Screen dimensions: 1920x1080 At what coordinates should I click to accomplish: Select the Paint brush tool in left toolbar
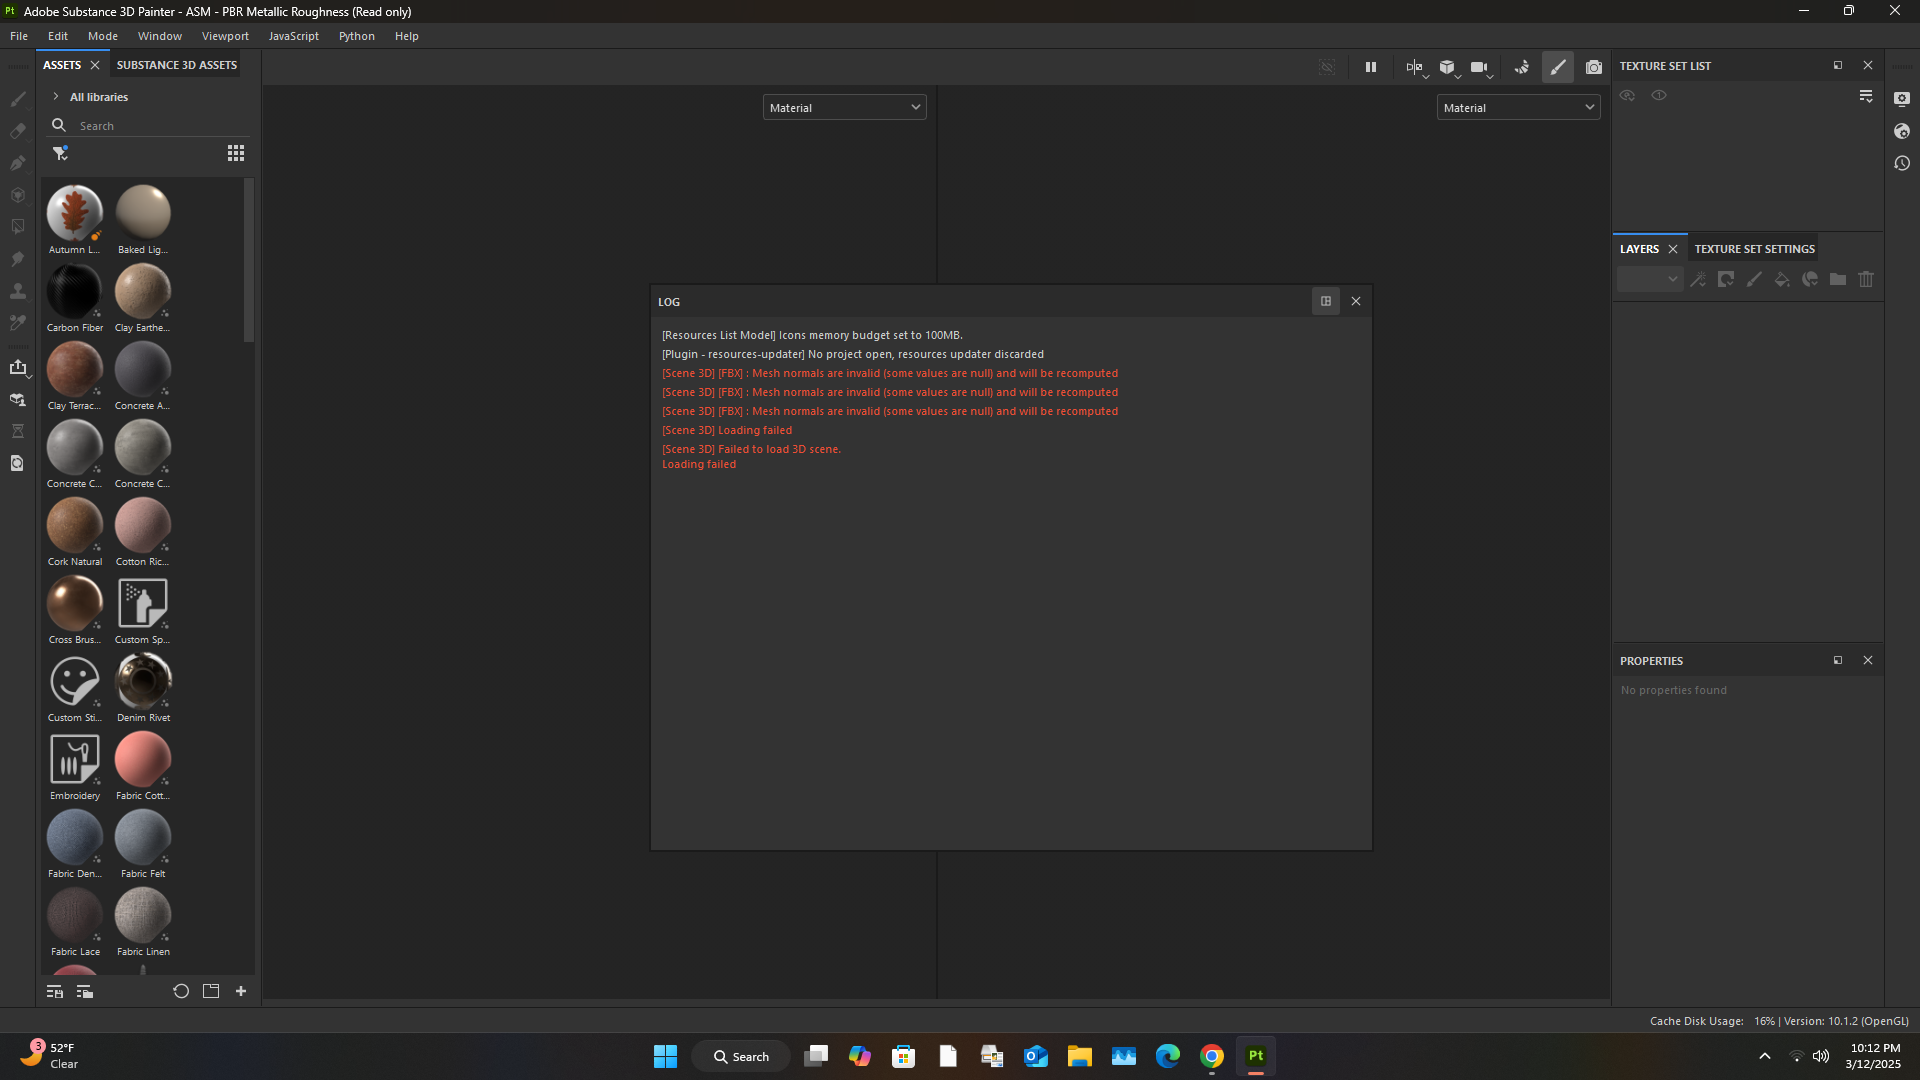pos(18,99)
